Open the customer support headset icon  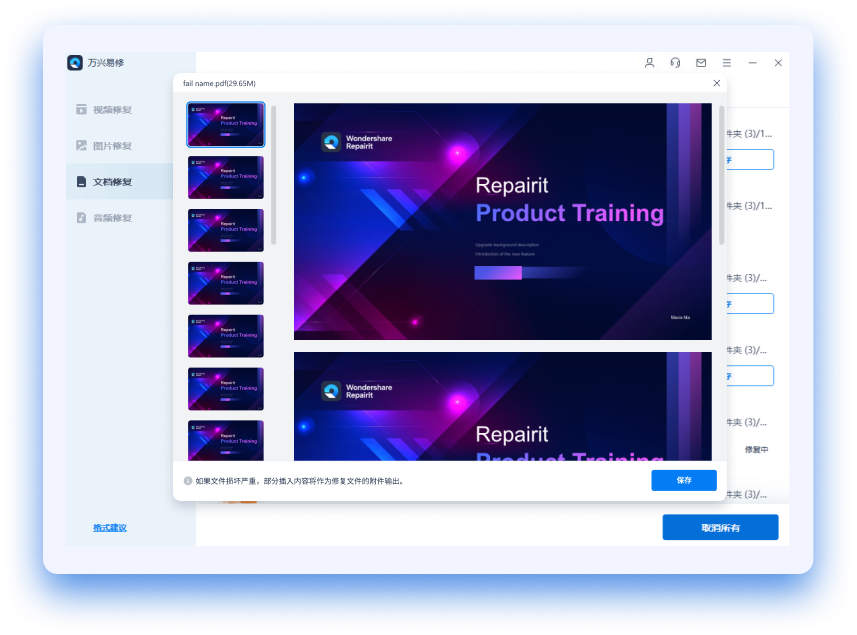[675, 63]
